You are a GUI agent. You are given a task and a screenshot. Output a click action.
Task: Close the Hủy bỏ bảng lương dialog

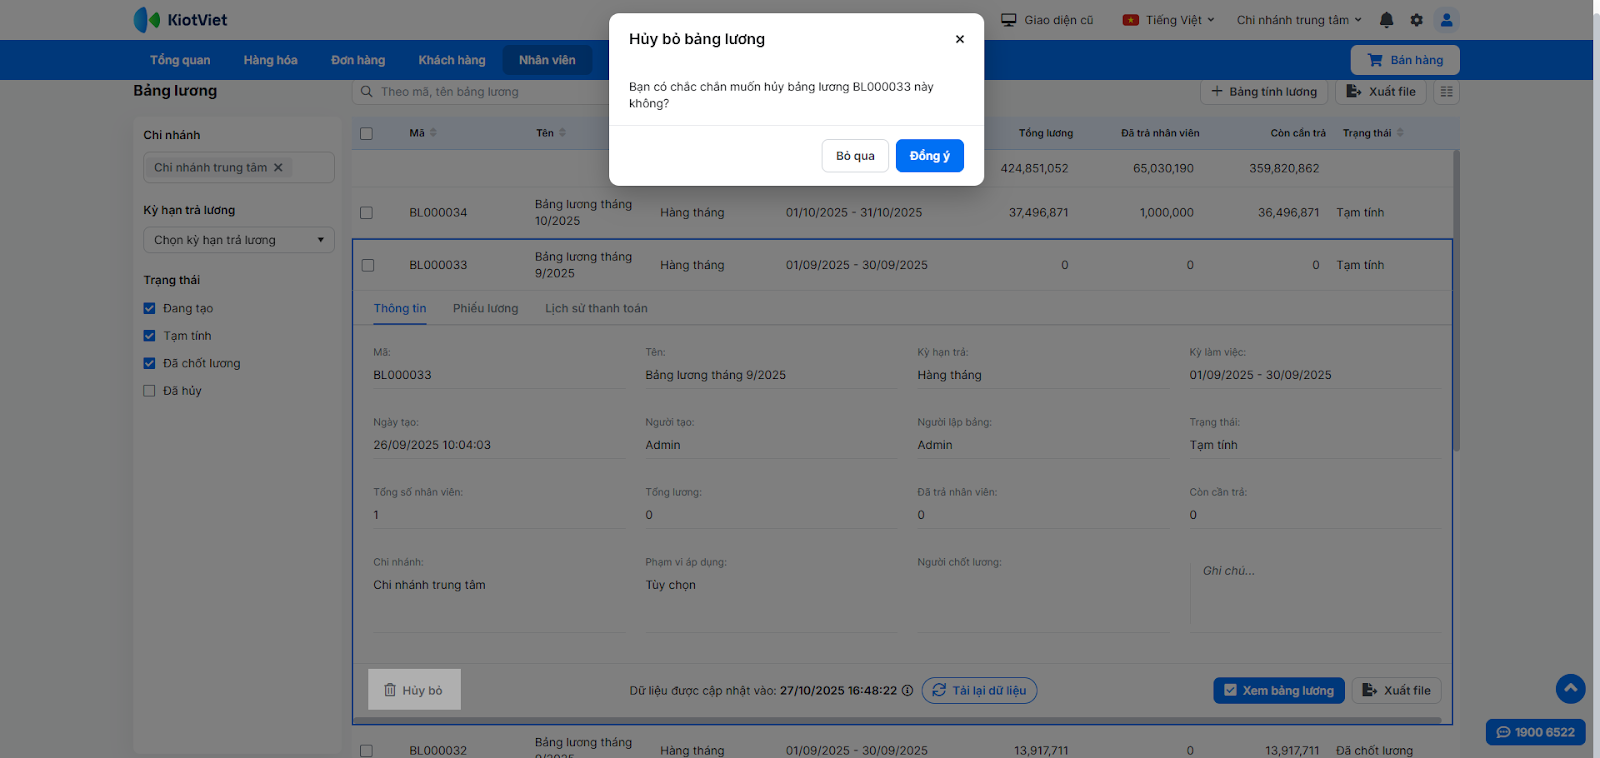point(960,39)
